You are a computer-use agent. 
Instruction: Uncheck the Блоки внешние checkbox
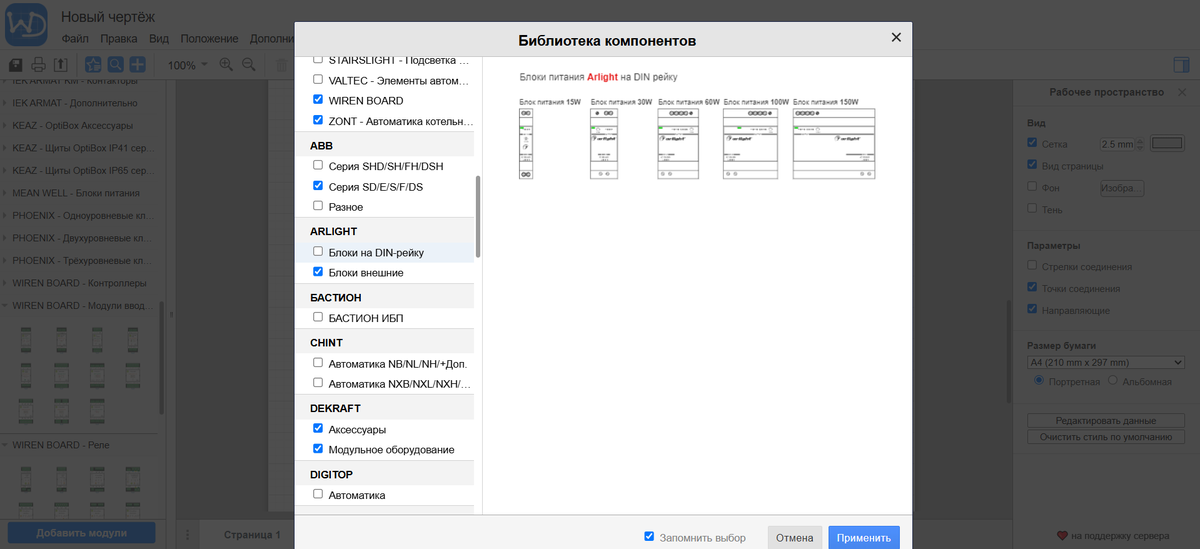tap(318, 272)
